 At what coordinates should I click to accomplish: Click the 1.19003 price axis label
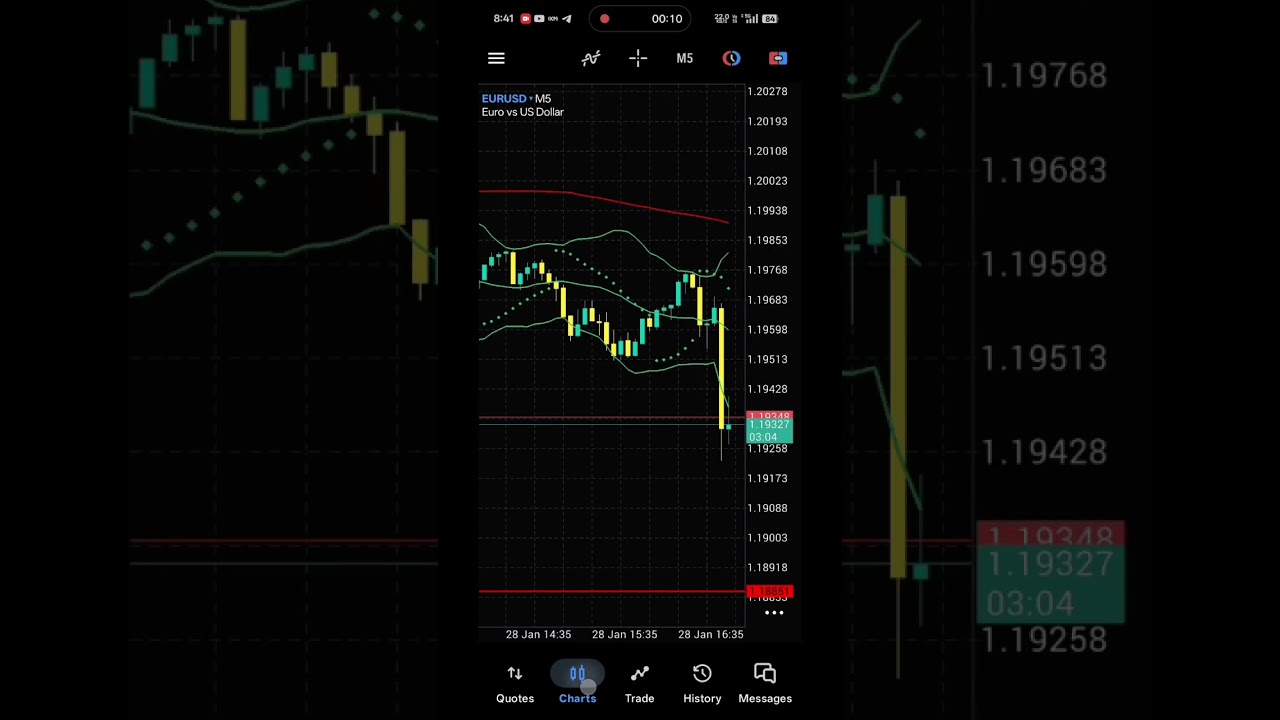[768, 538]
